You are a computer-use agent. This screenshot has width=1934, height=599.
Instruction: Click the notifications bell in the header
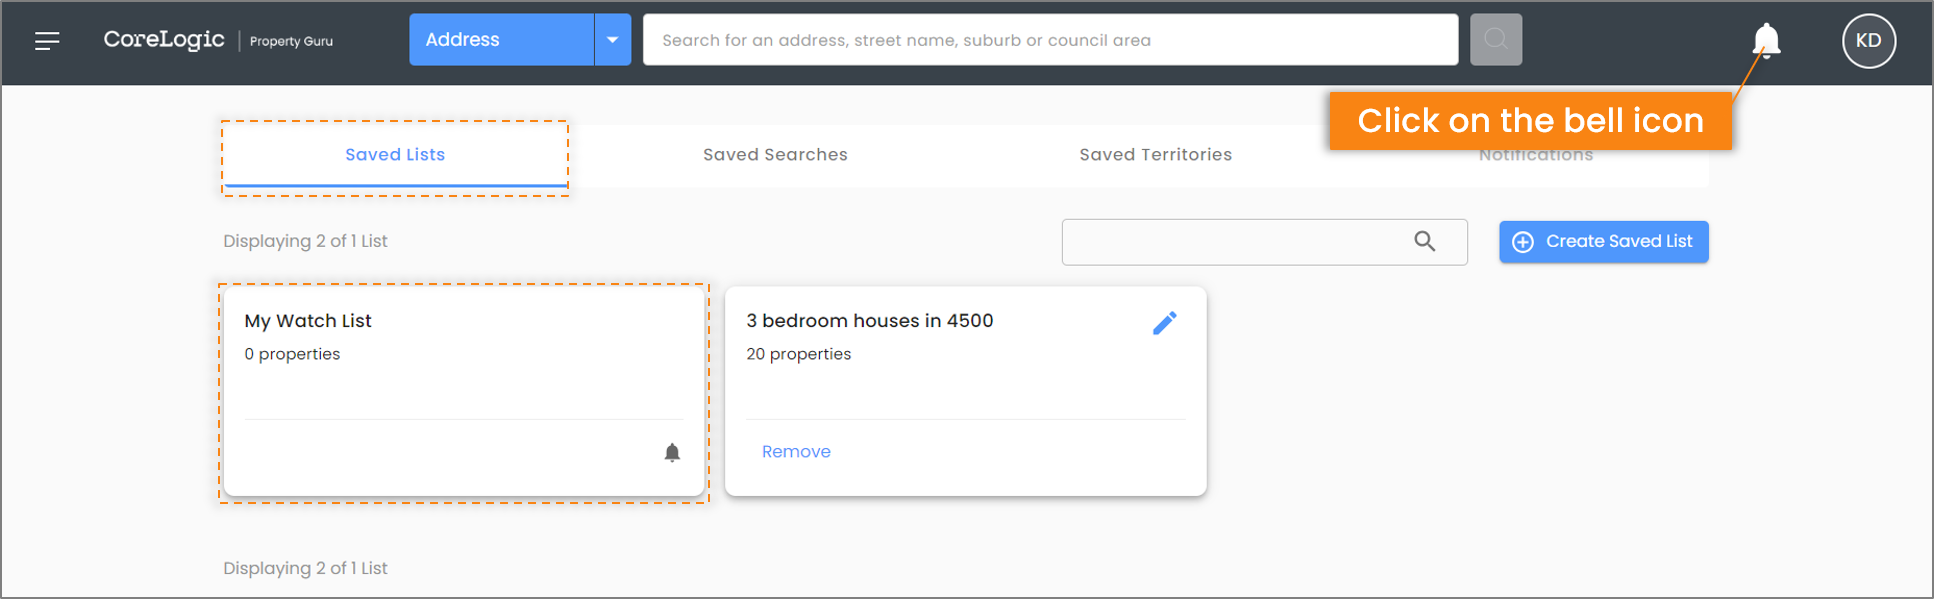click(x=1766, y=40)
